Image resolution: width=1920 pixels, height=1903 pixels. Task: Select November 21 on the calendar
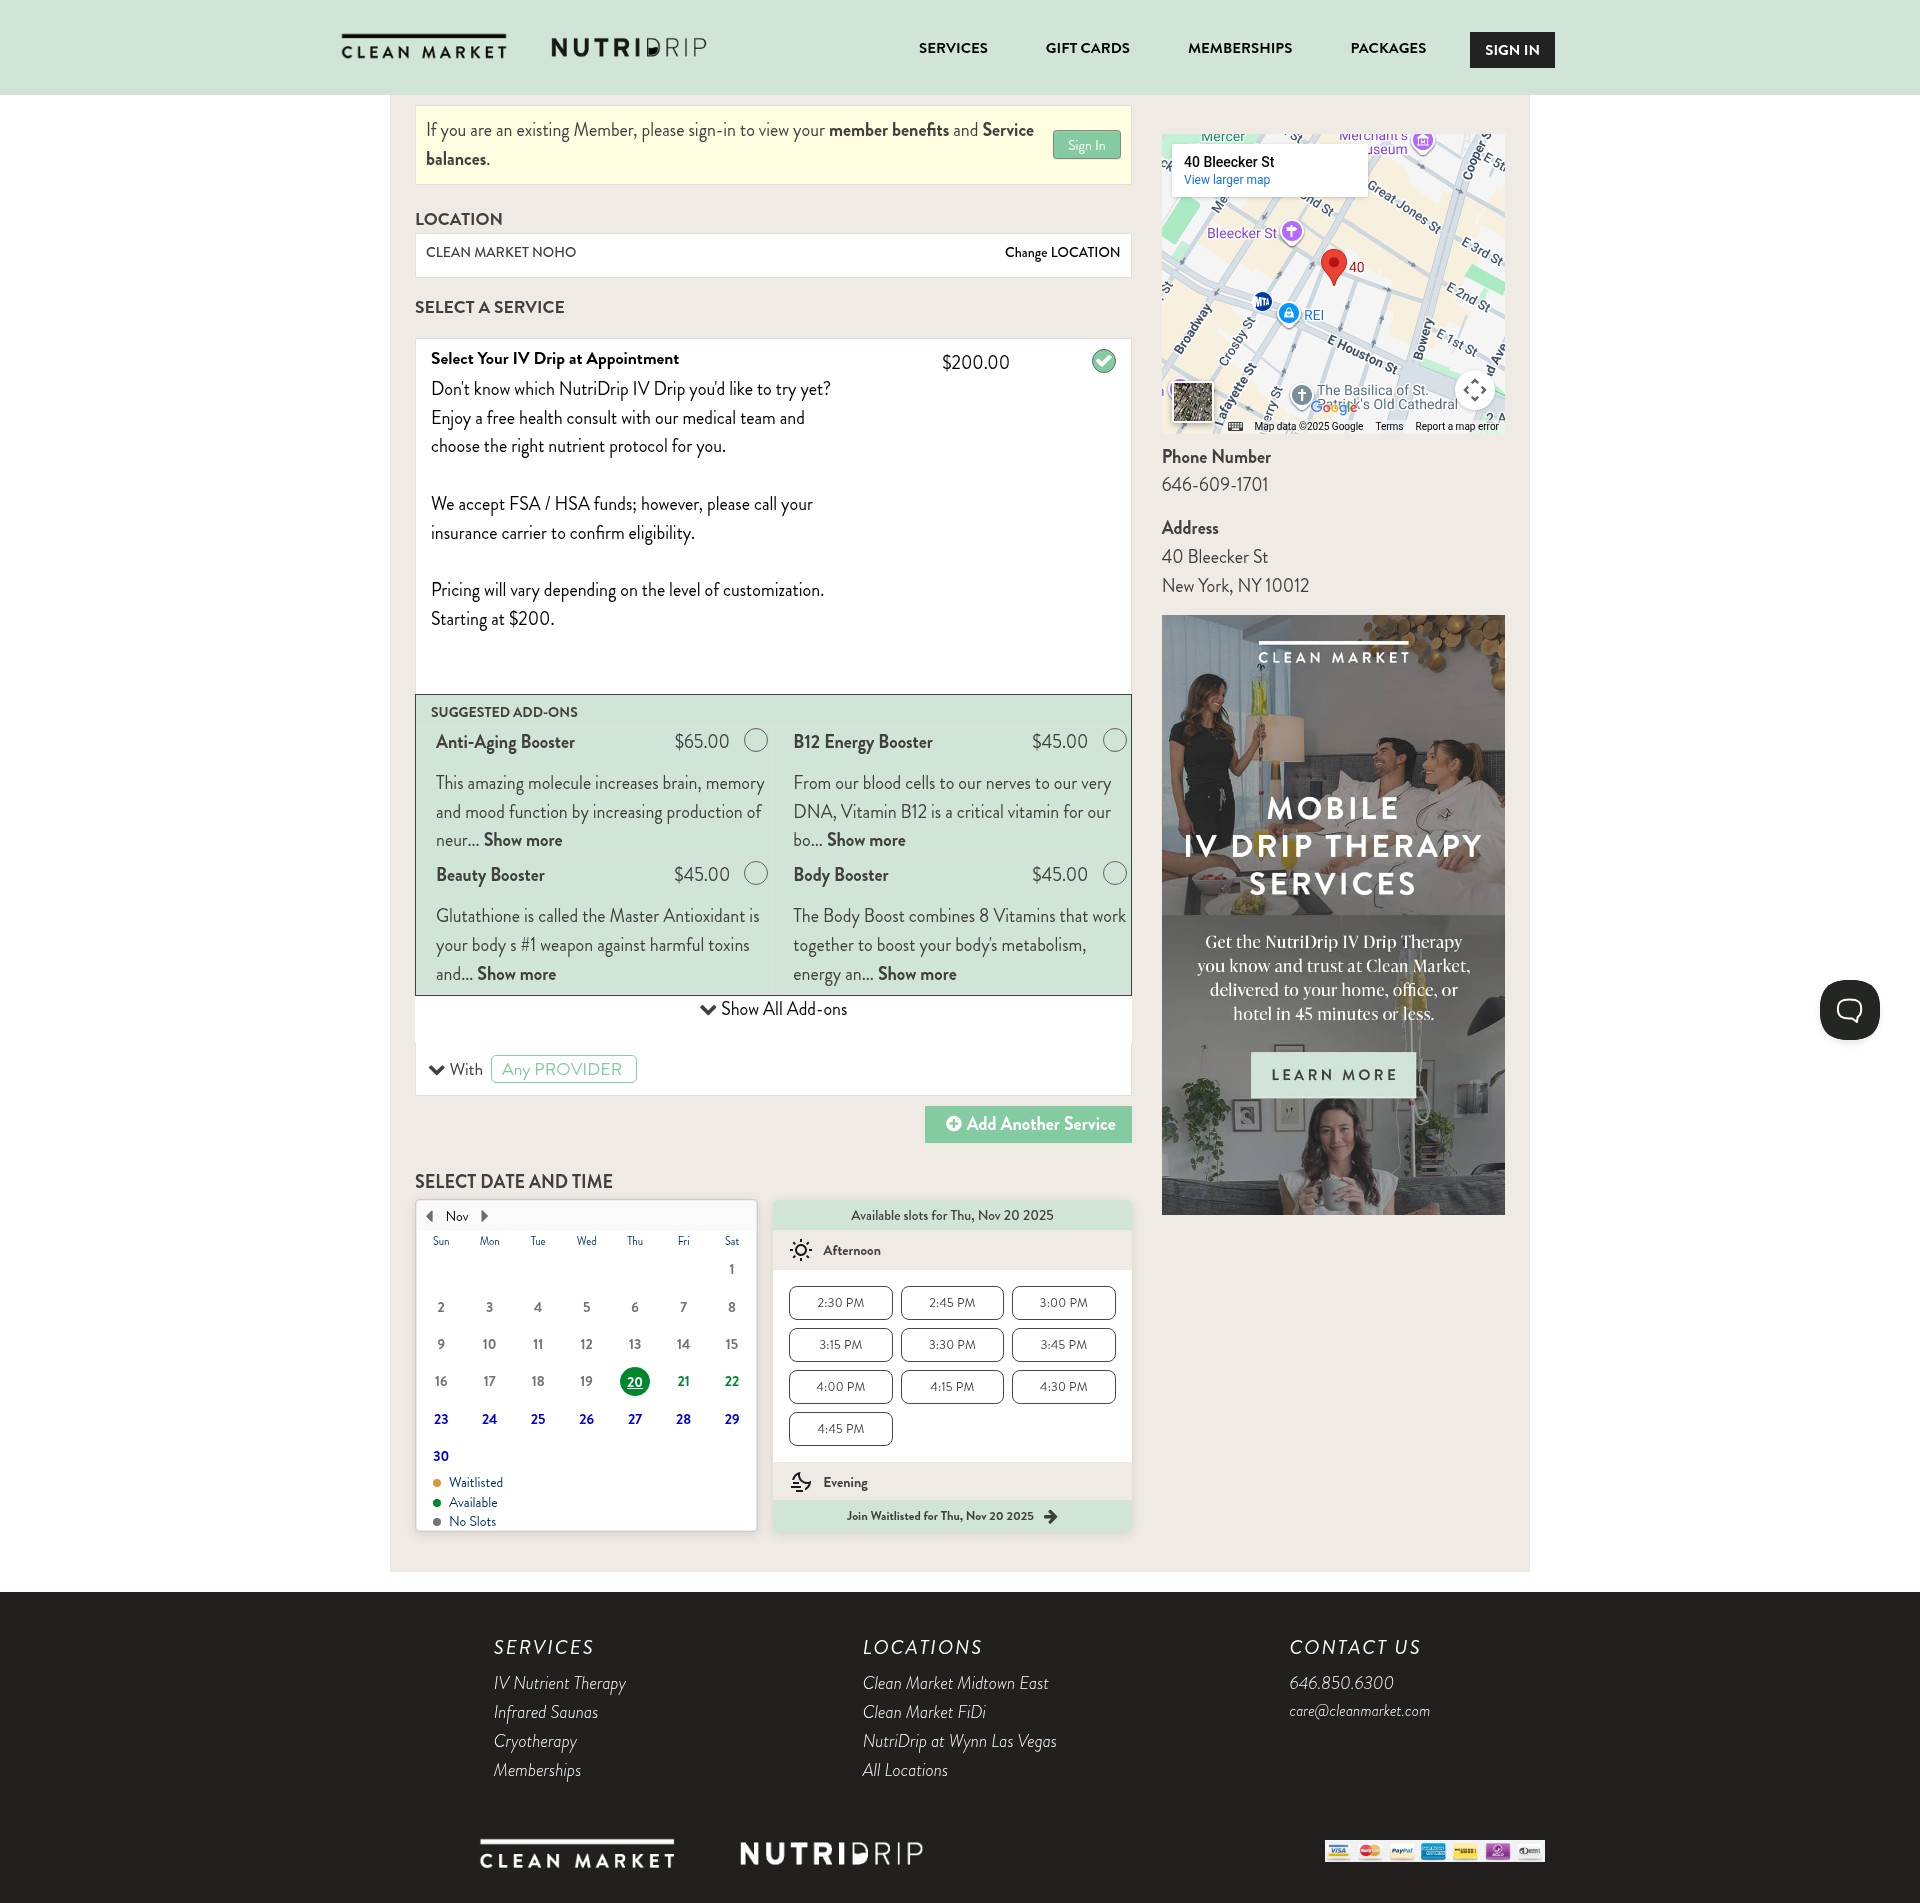(x=683, y=1382)
